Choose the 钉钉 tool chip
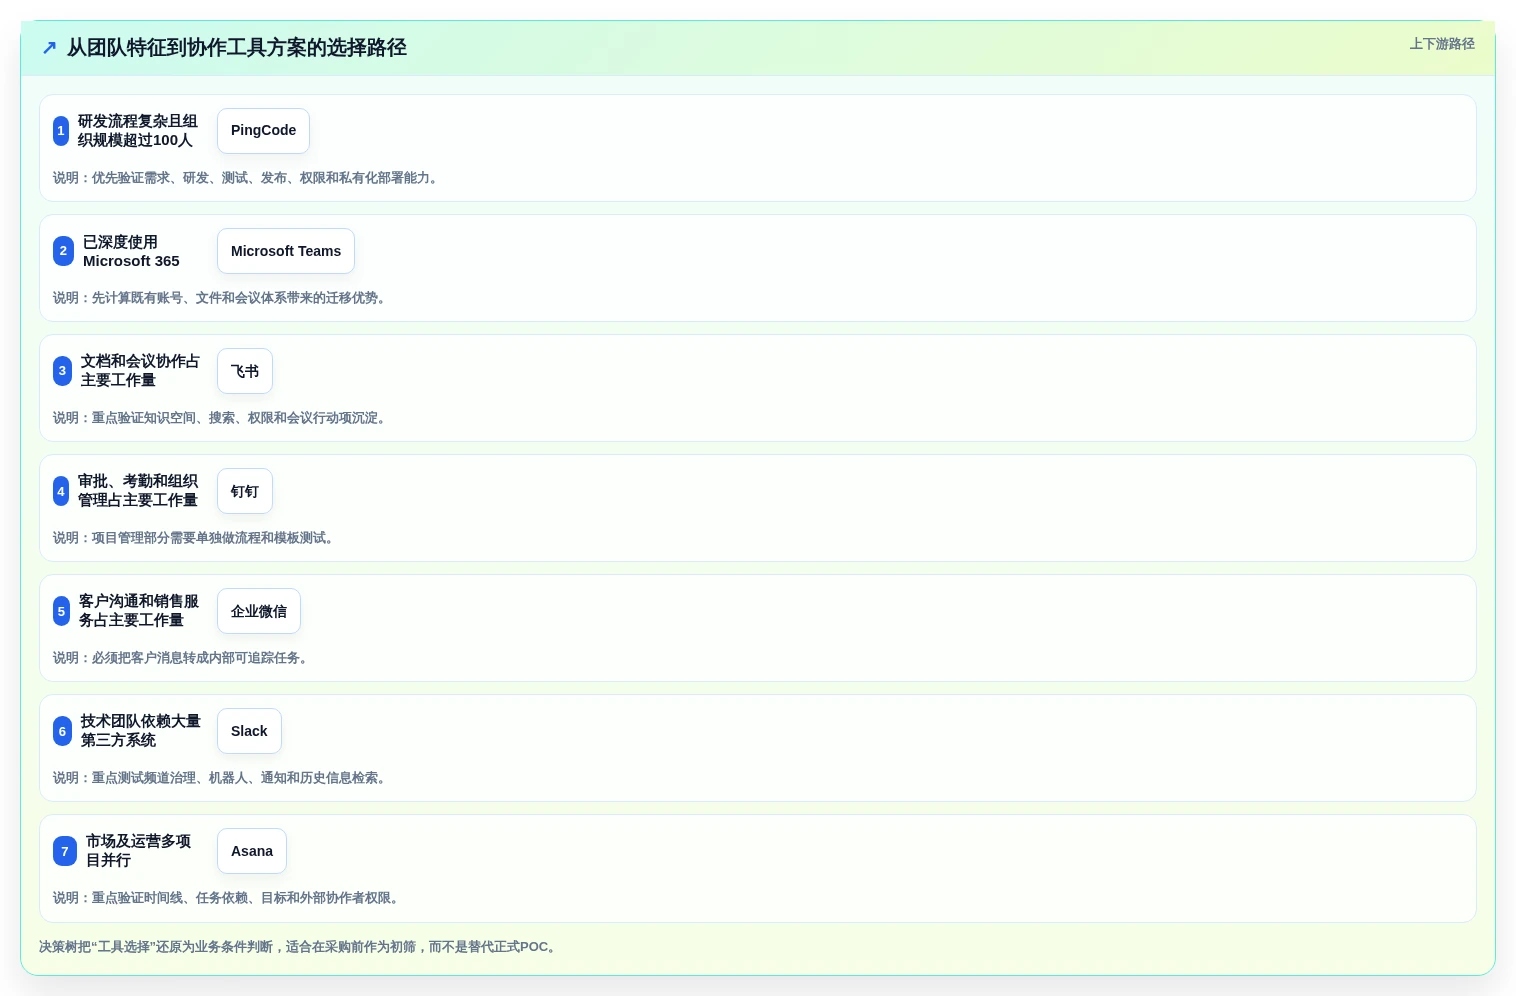The width and height of the screenshot is (1516, 996). (245, 491)
